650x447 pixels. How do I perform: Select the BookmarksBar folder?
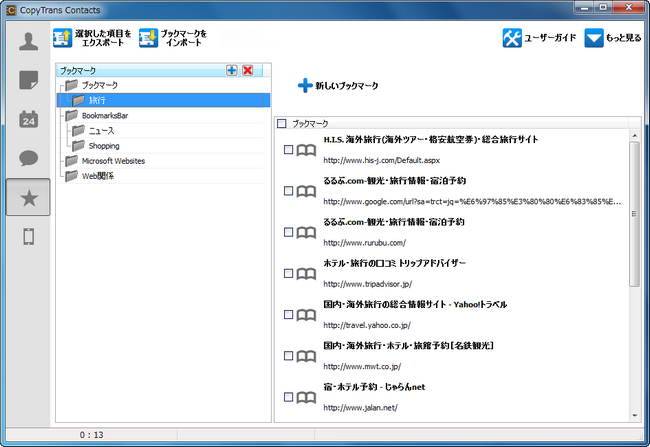pos(105,115)
